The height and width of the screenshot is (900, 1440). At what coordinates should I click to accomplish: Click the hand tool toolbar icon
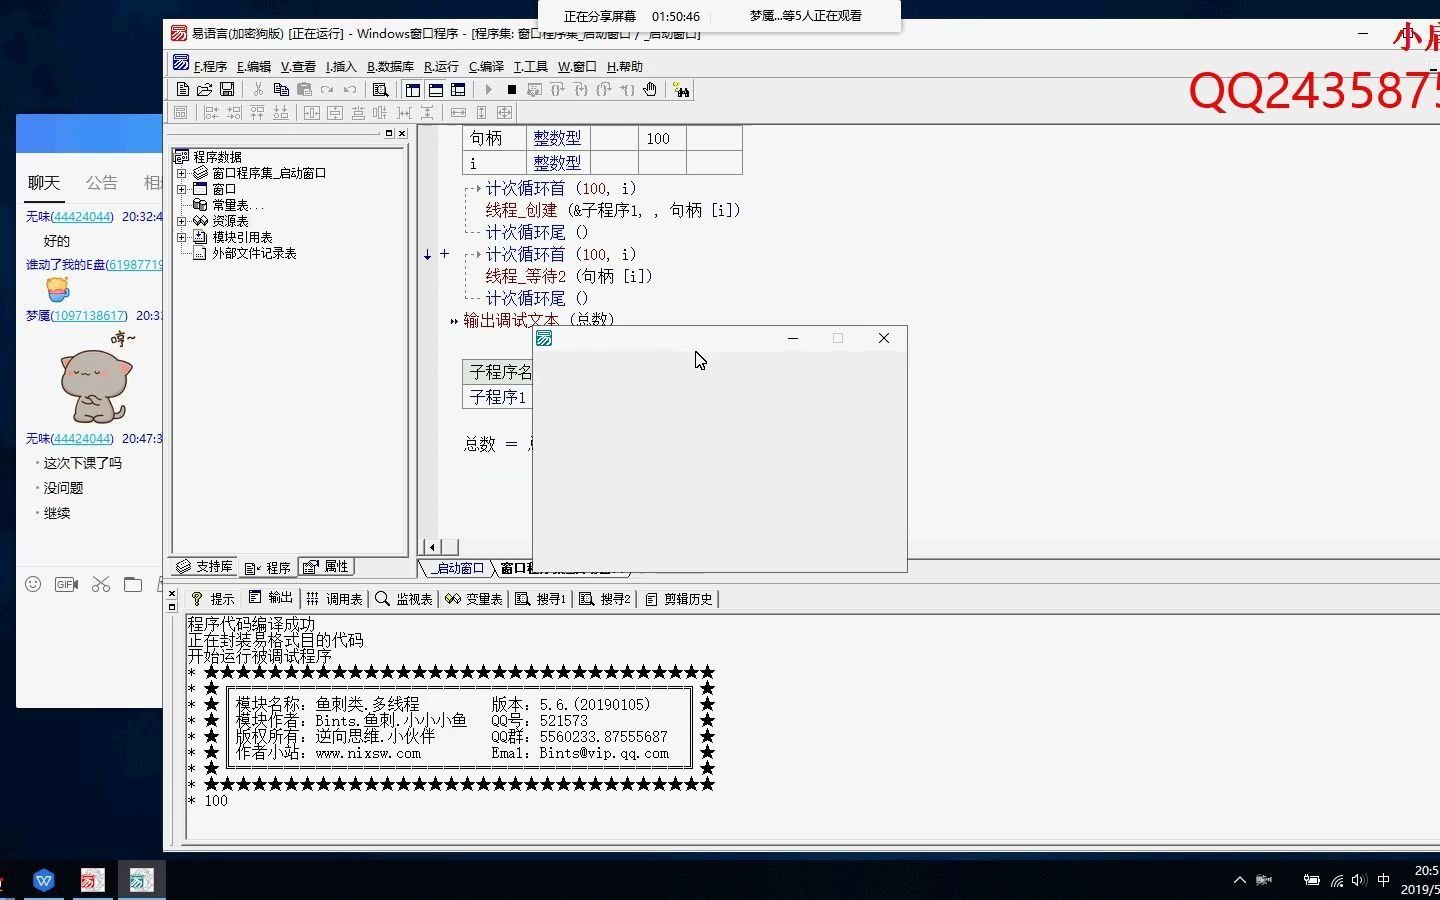coord(650,90)
